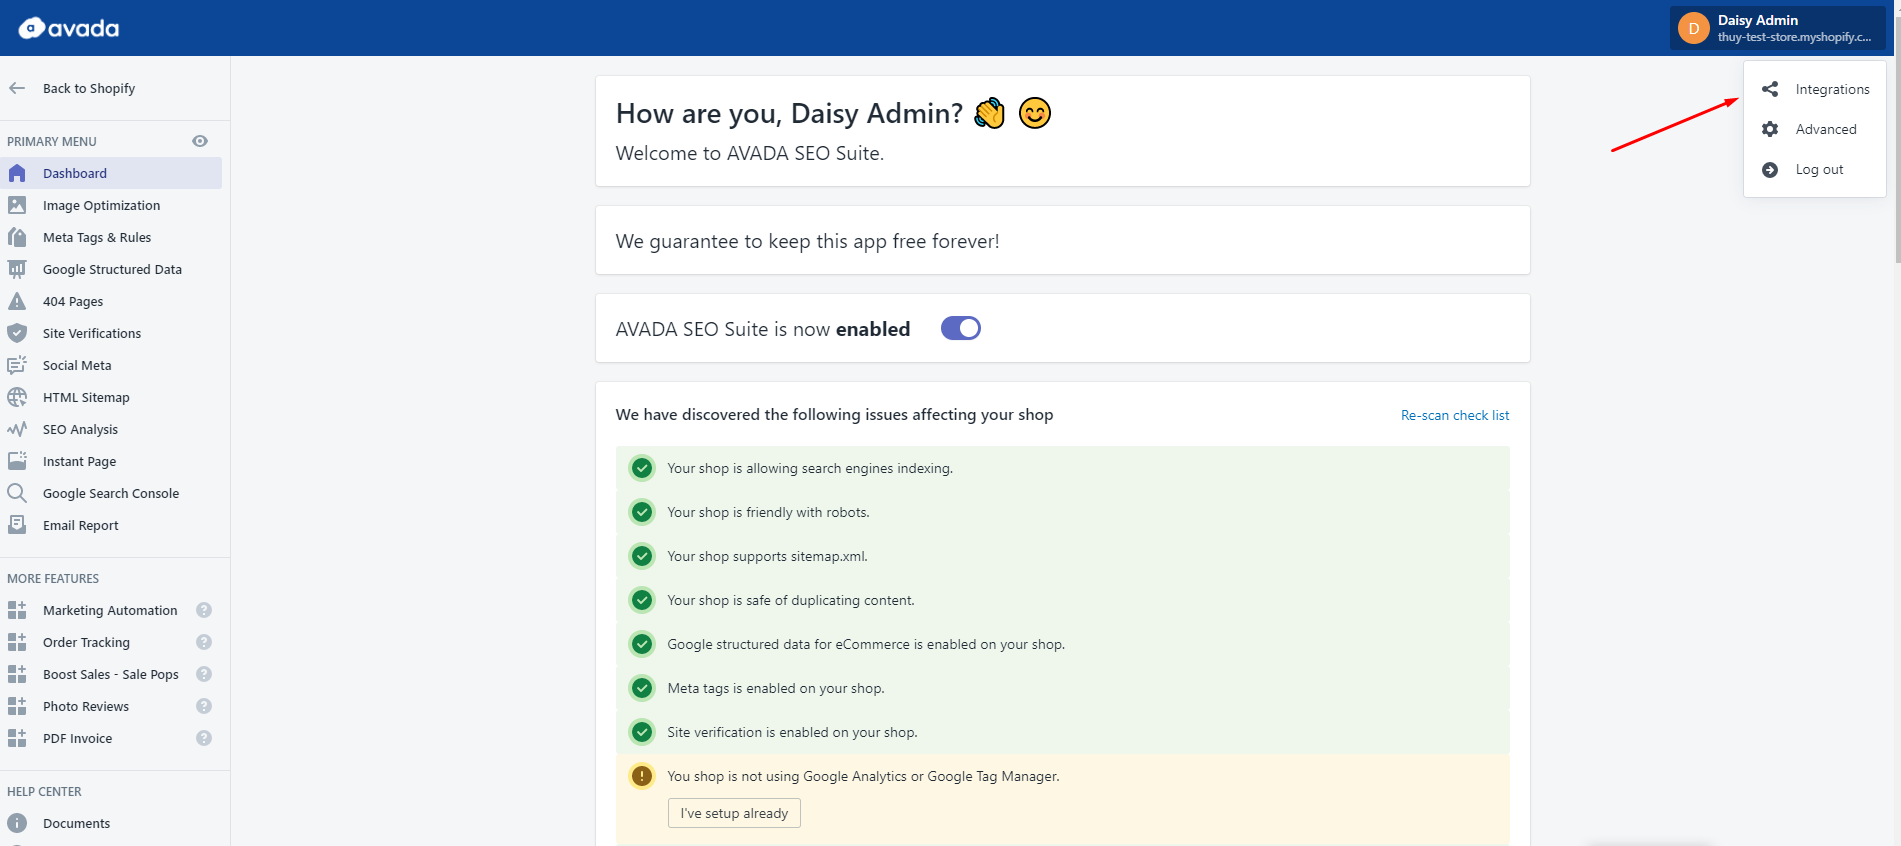Click the Boost Sales grid icon
The height and width of the screenshot is (846, 1901).
17,674
